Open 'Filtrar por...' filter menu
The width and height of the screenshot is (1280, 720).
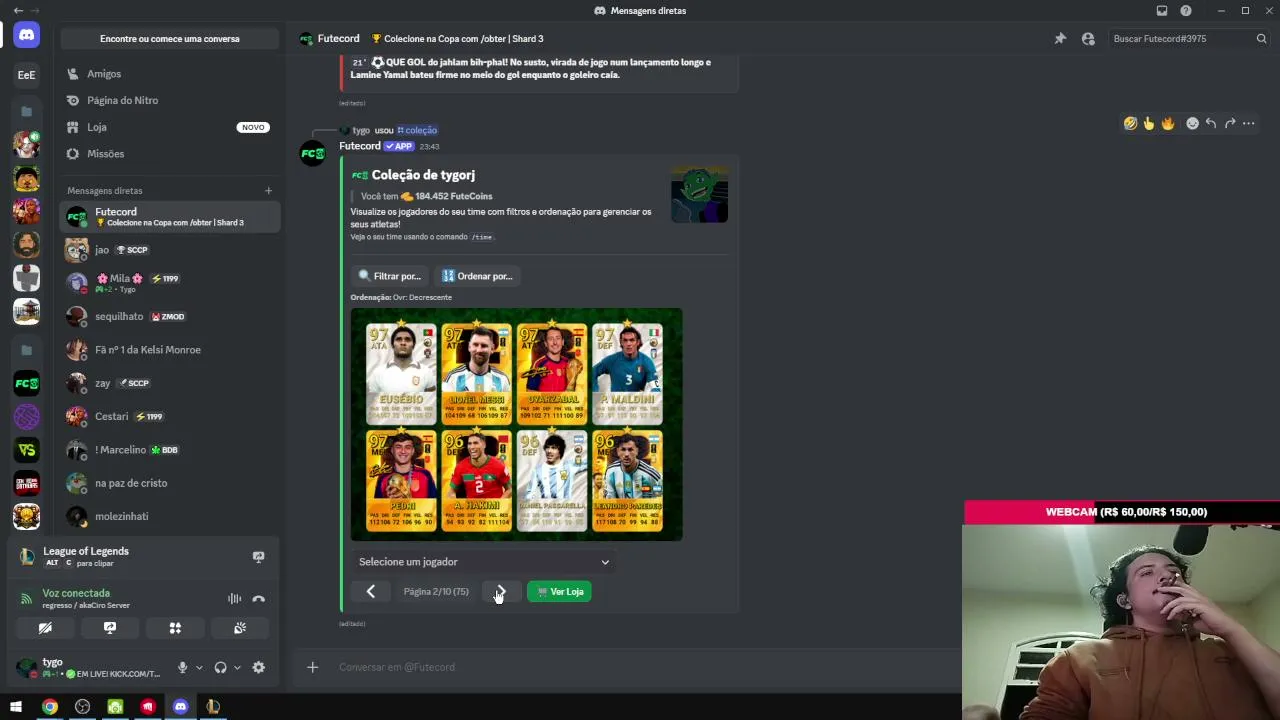click(x=390, y=276)
